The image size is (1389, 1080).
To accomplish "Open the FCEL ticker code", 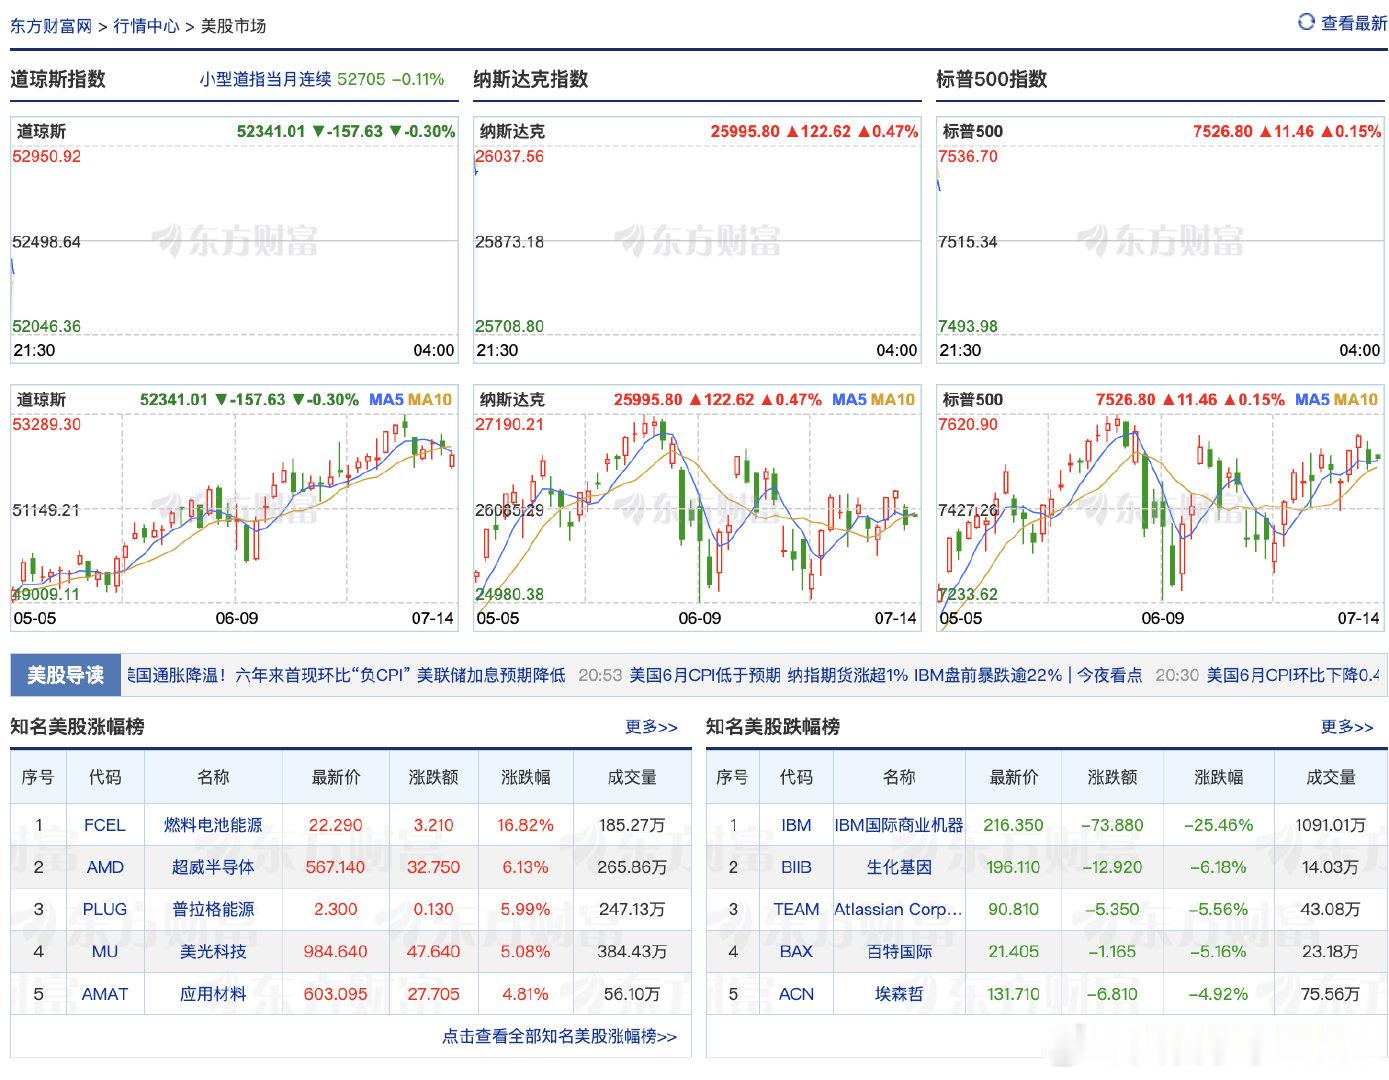I will tap(105, 825).
